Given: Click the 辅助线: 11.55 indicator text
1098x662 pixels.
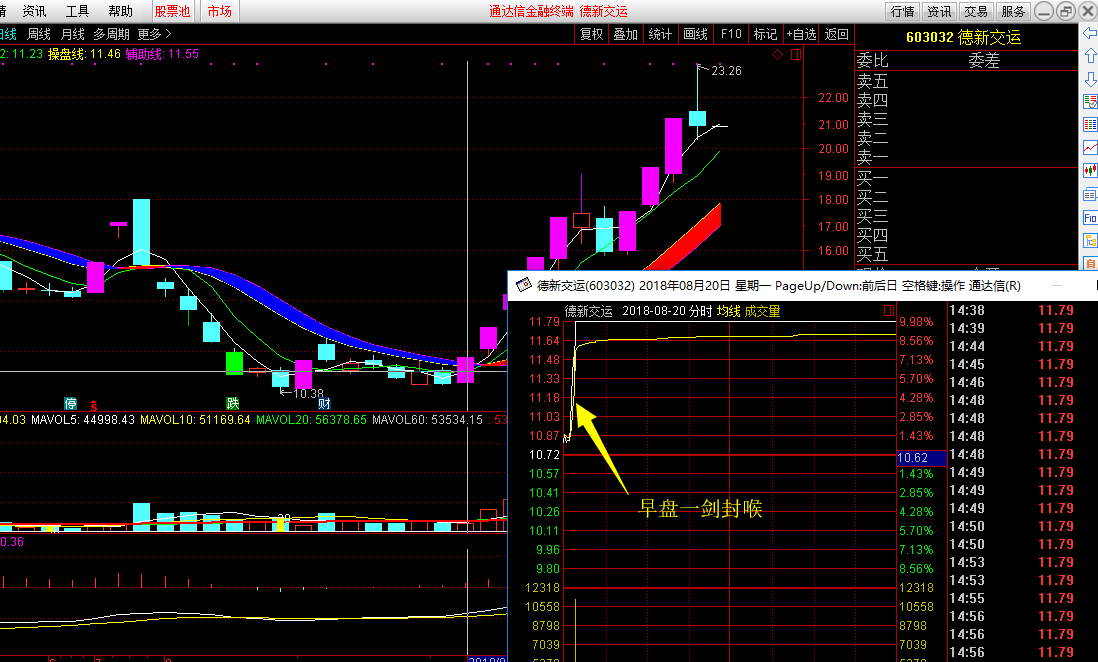Looking at the screenshot, I should click(162, 54).
